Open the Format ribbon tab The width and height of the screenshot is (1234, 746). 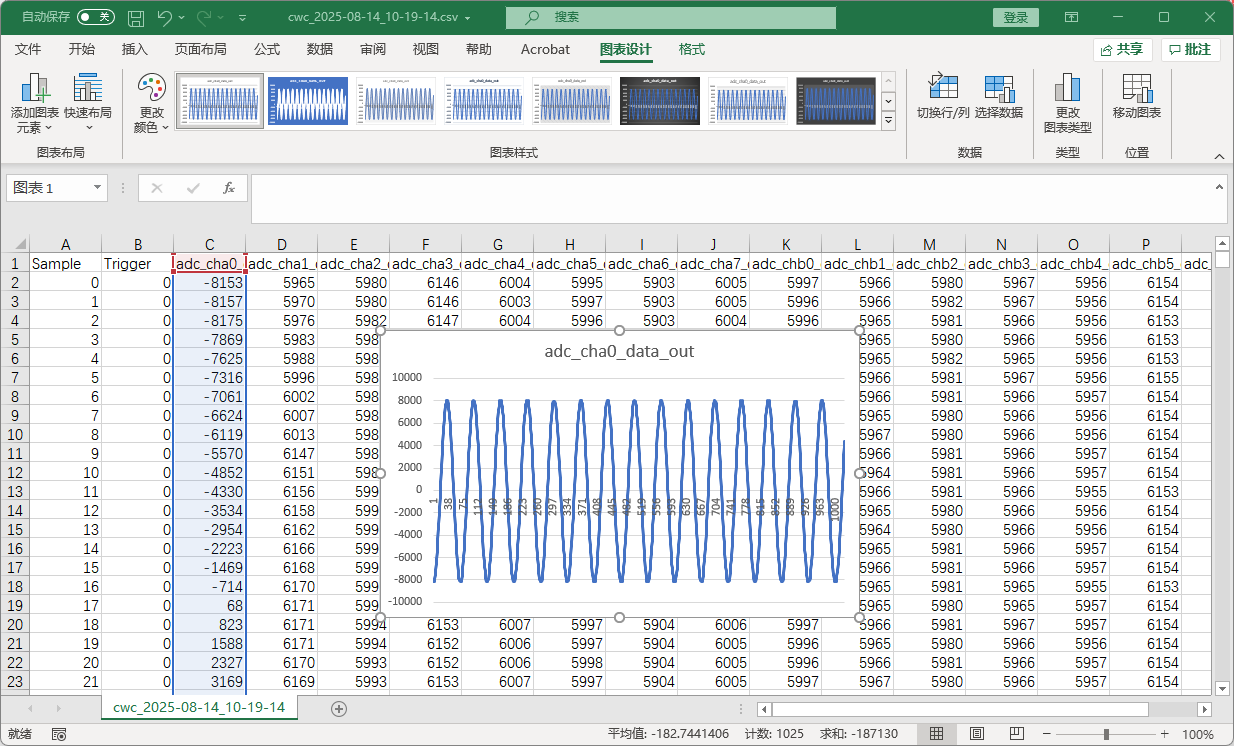click(691, 49)
